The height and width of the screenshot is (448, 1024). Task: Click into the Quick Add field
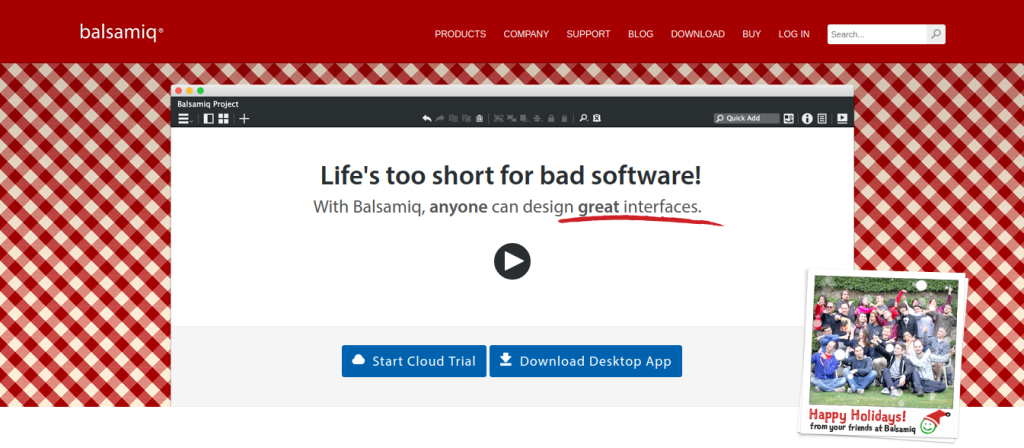point(746,118)
